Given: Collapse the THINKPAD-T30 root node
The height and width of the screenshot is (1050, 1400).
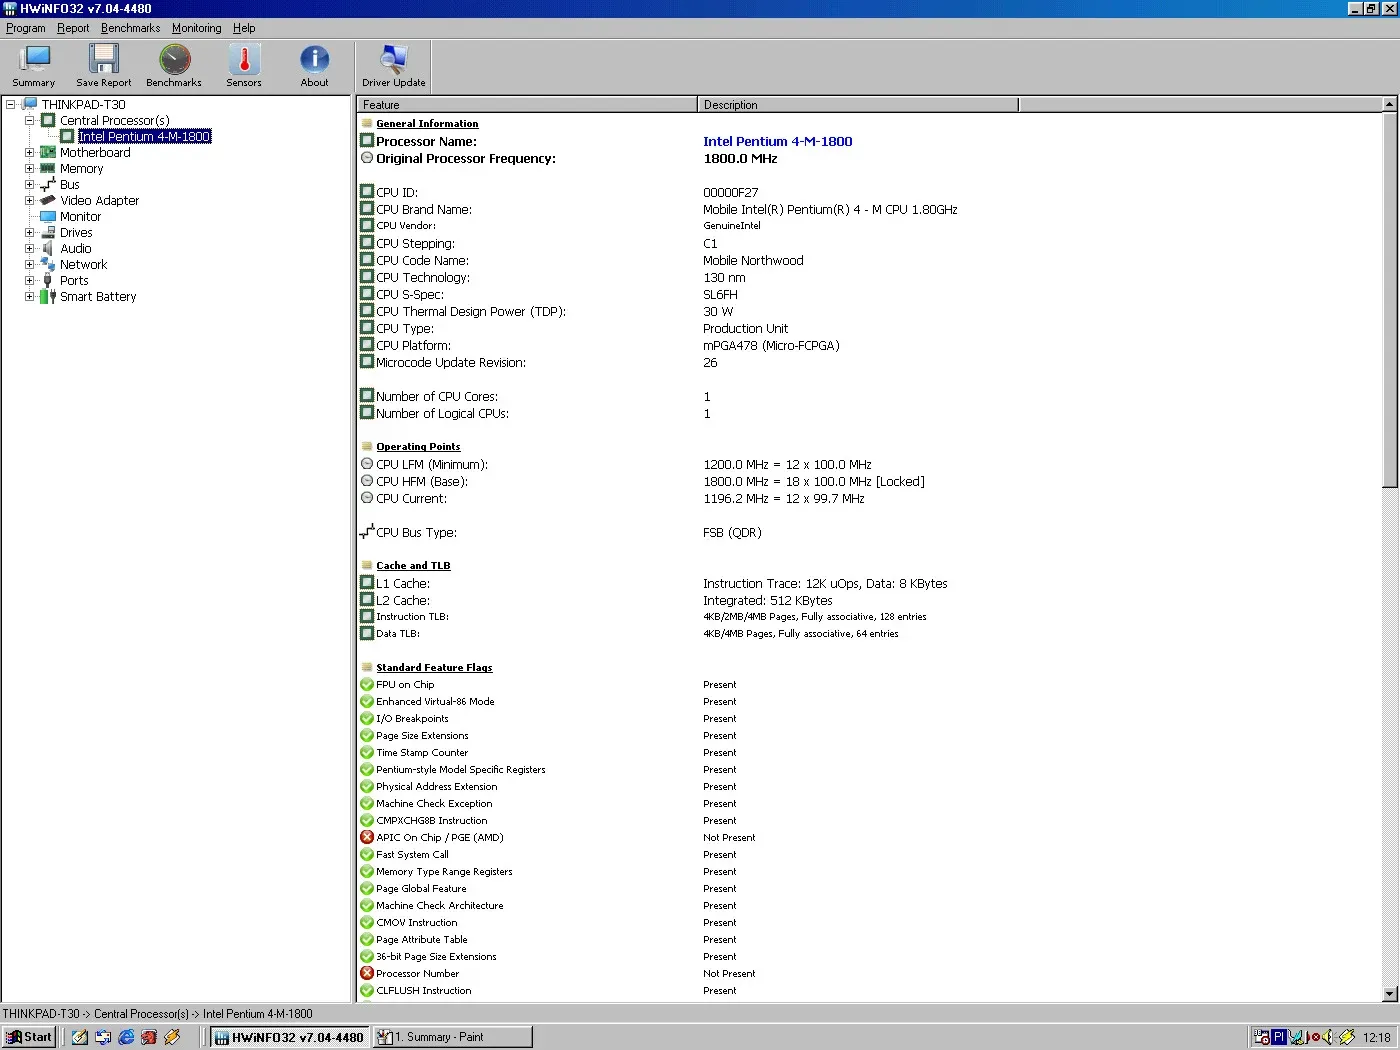Looking at the screenshot, I should [x=10, y=104].
